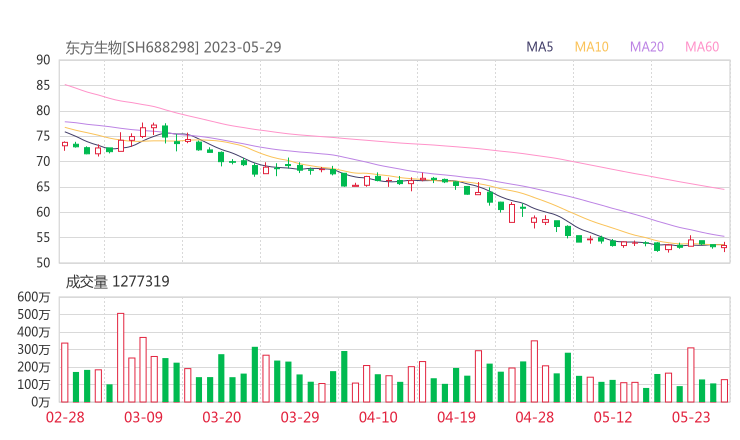Click the MA60 legend label

pyautogui.click(x=702, y=47)
